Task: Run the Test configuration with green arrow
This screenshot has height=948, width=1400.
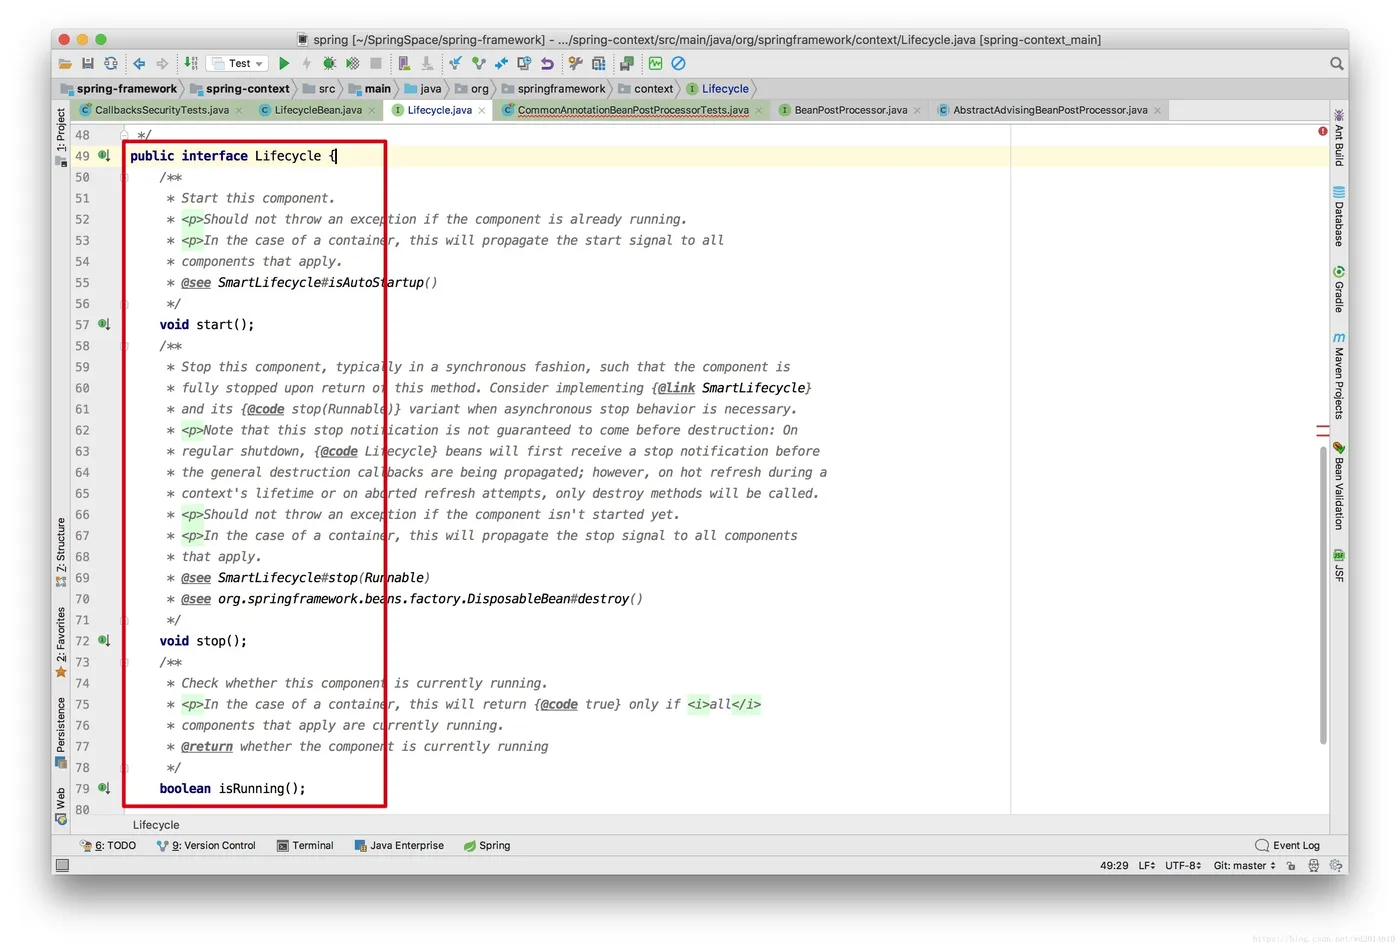Action: pyautogui.click(x=284, y=63)
